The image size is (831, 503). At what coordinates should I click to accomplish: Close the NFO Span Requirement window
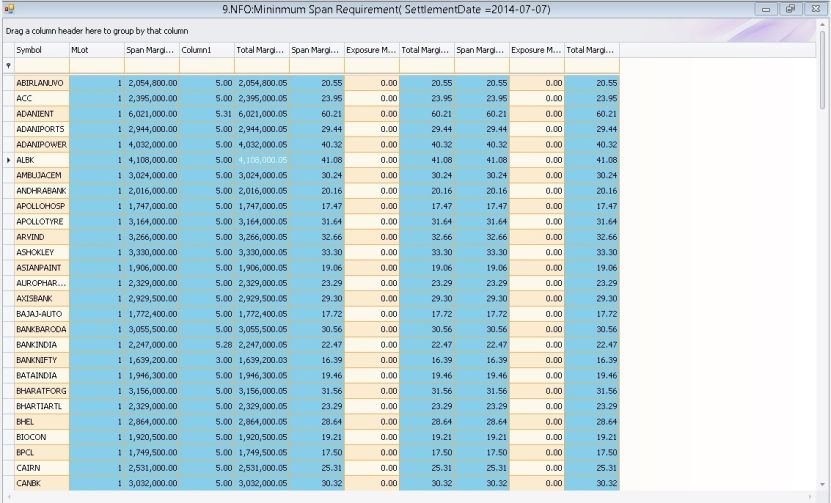point(815,9)
